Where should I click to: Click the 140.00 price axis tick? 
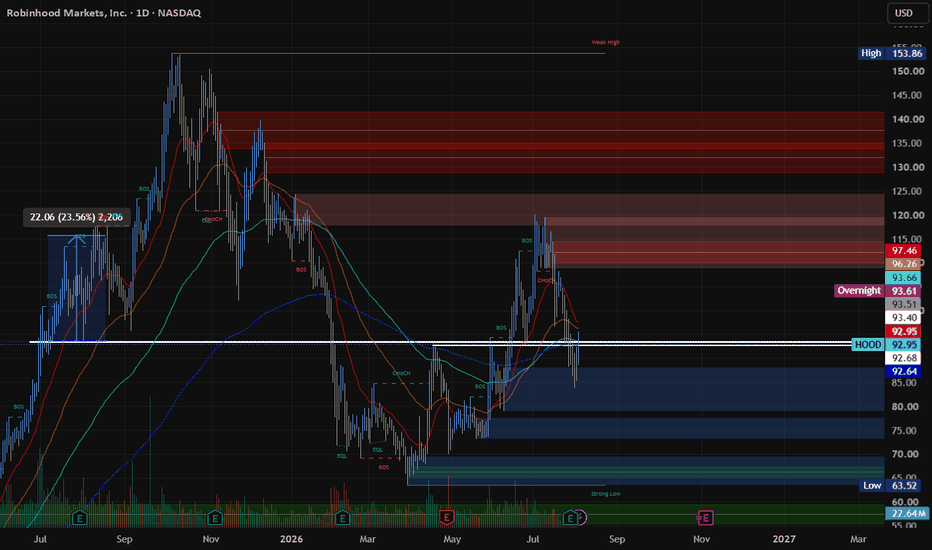908,119
